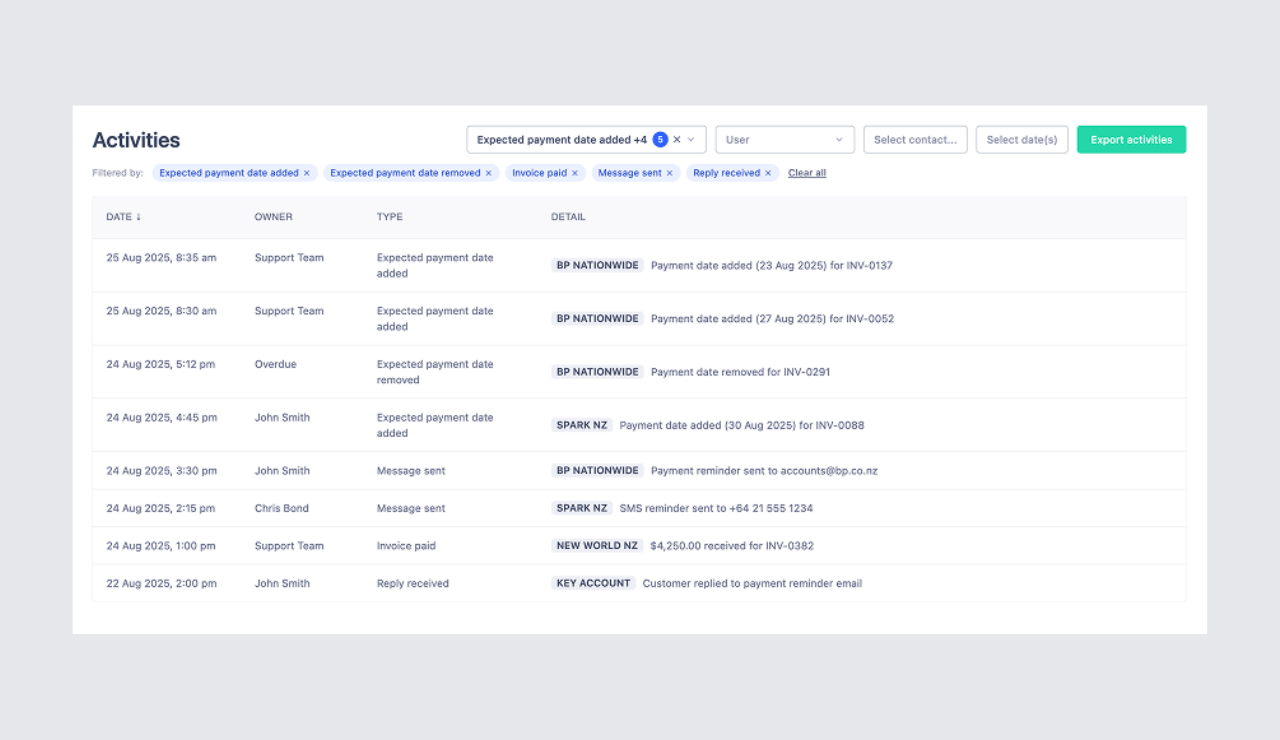The image size is (1280, 740).
Task: Click the SPARK NZ tag for INV-0088
Action: point(581,425)
